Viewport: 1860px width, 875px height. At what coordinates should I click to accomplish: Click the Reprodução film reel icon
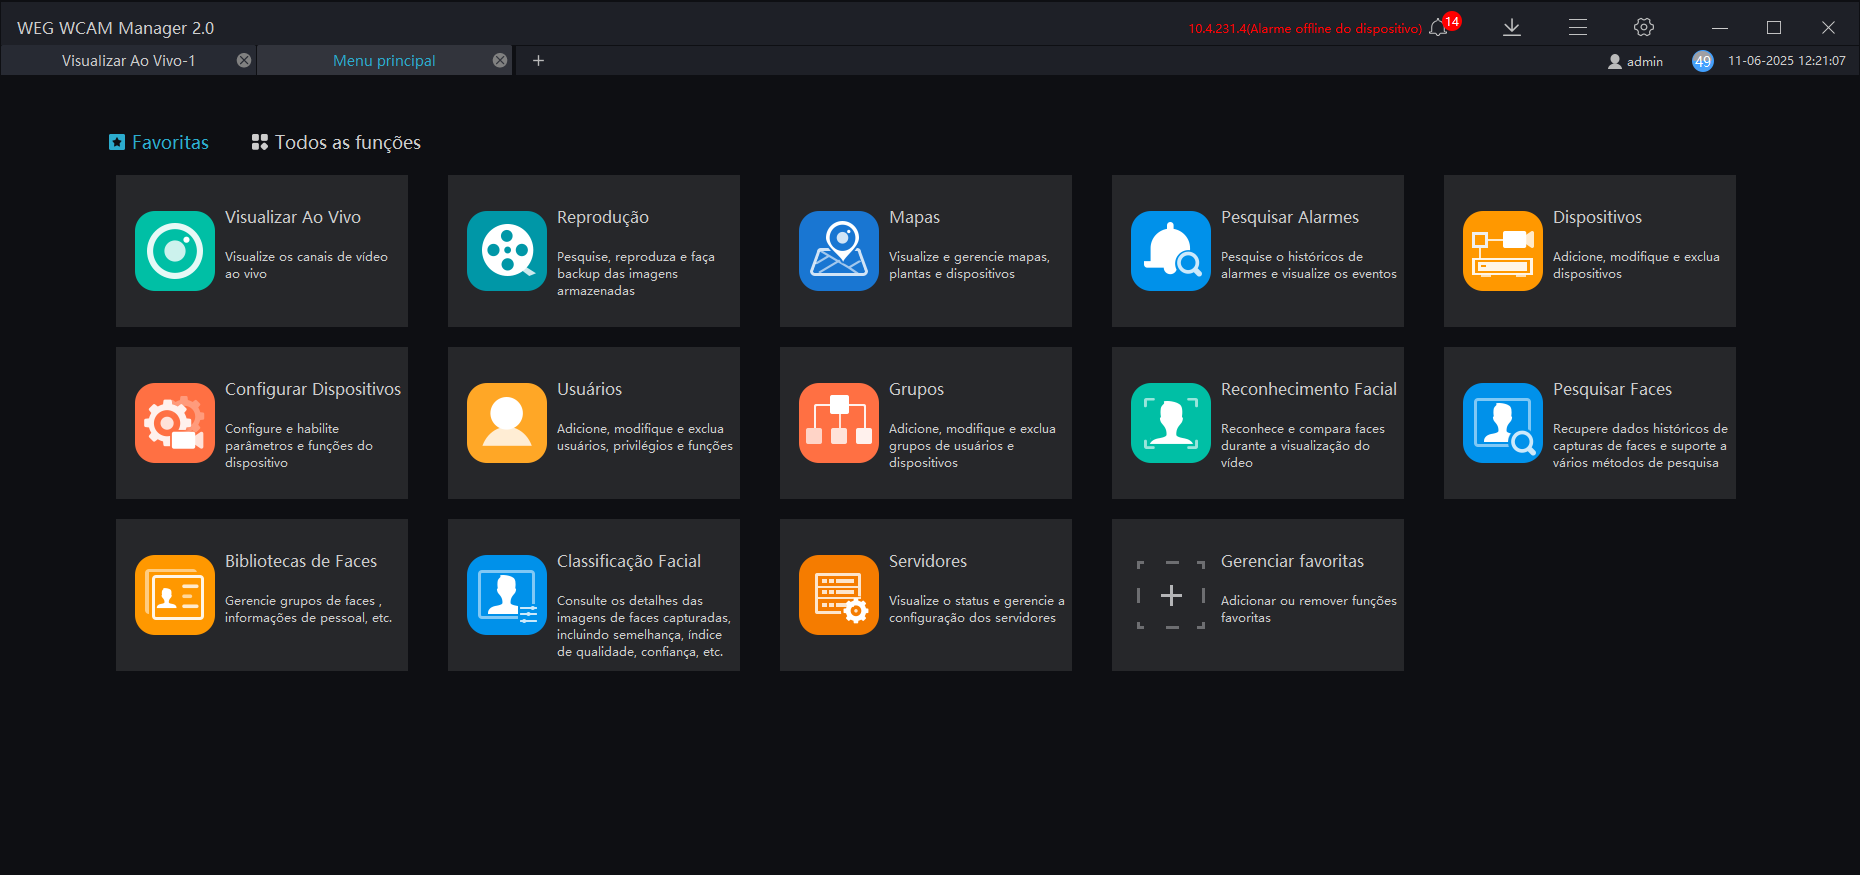[507, 251]
